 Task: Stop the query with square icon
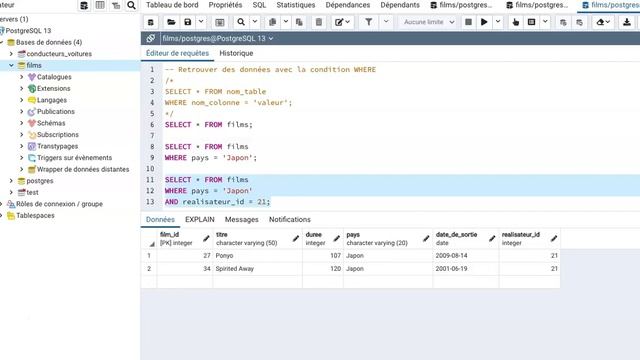469,22
